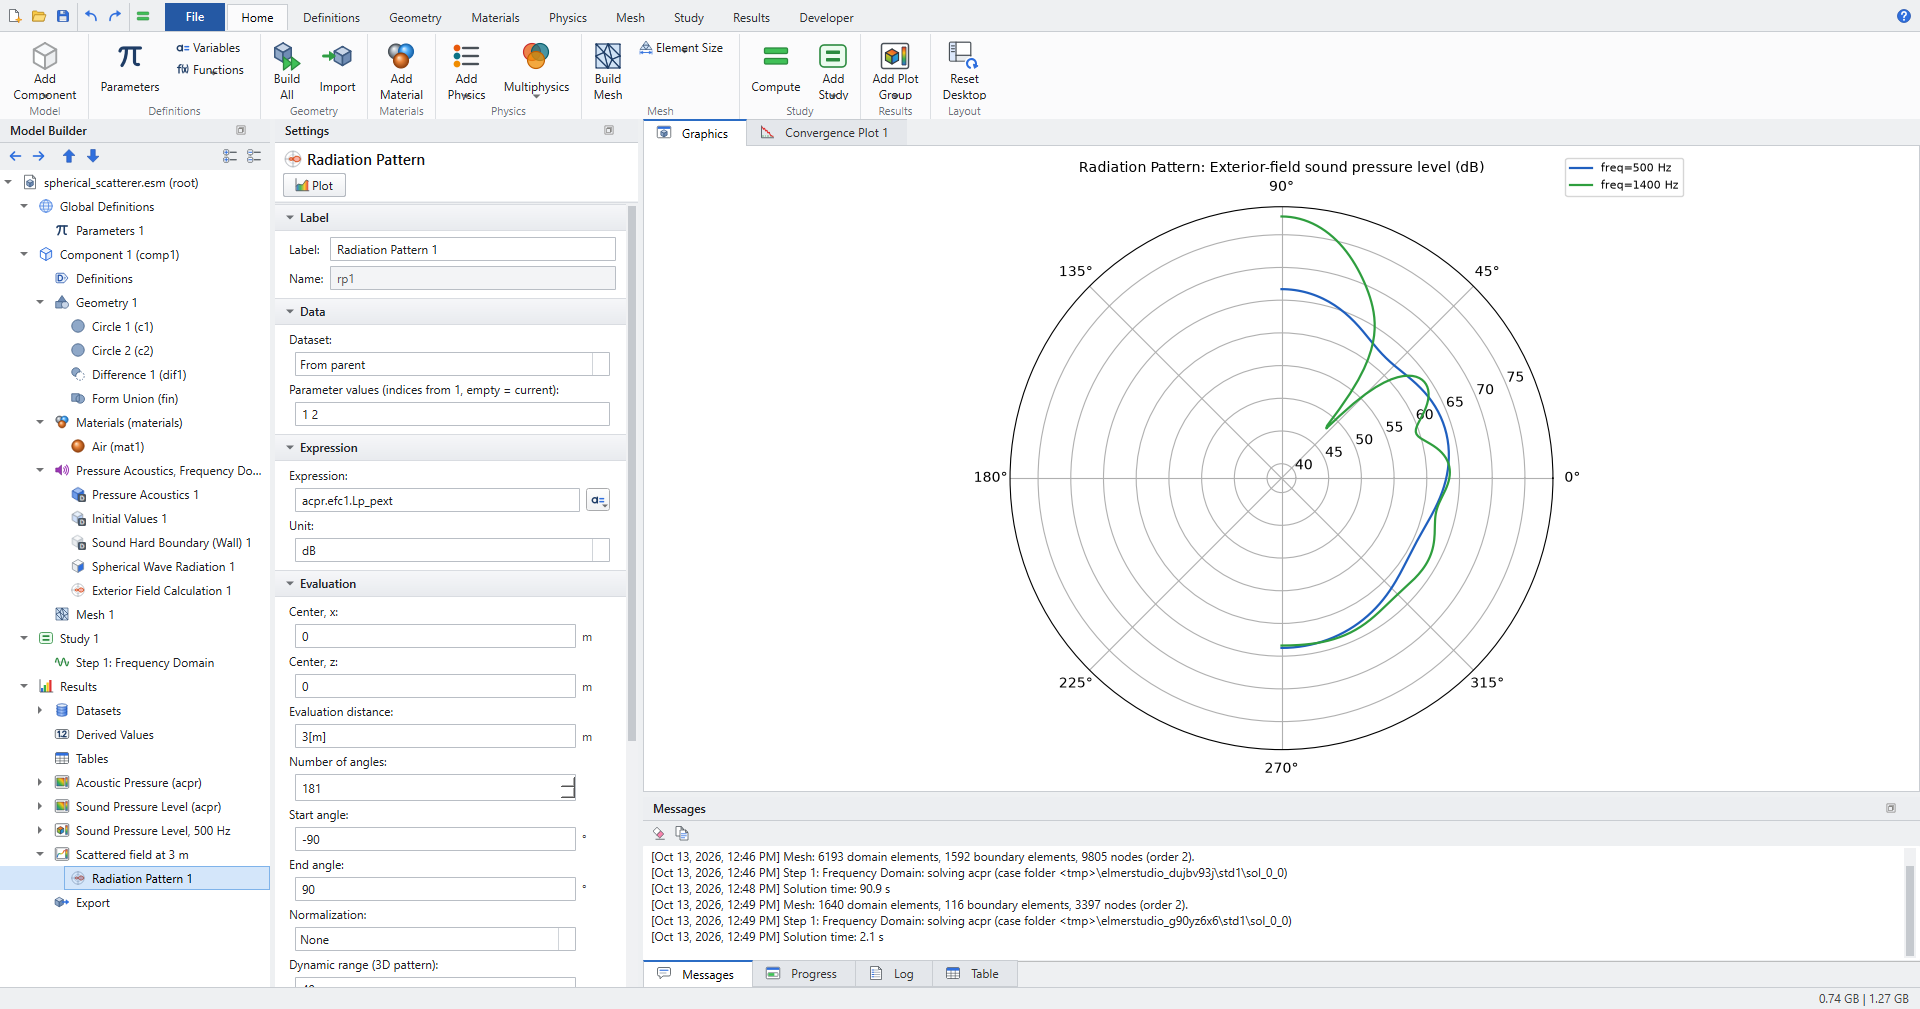Click the Element Size button
The height and width of the screenshot is (1009, 1920).
coord(681,48)
